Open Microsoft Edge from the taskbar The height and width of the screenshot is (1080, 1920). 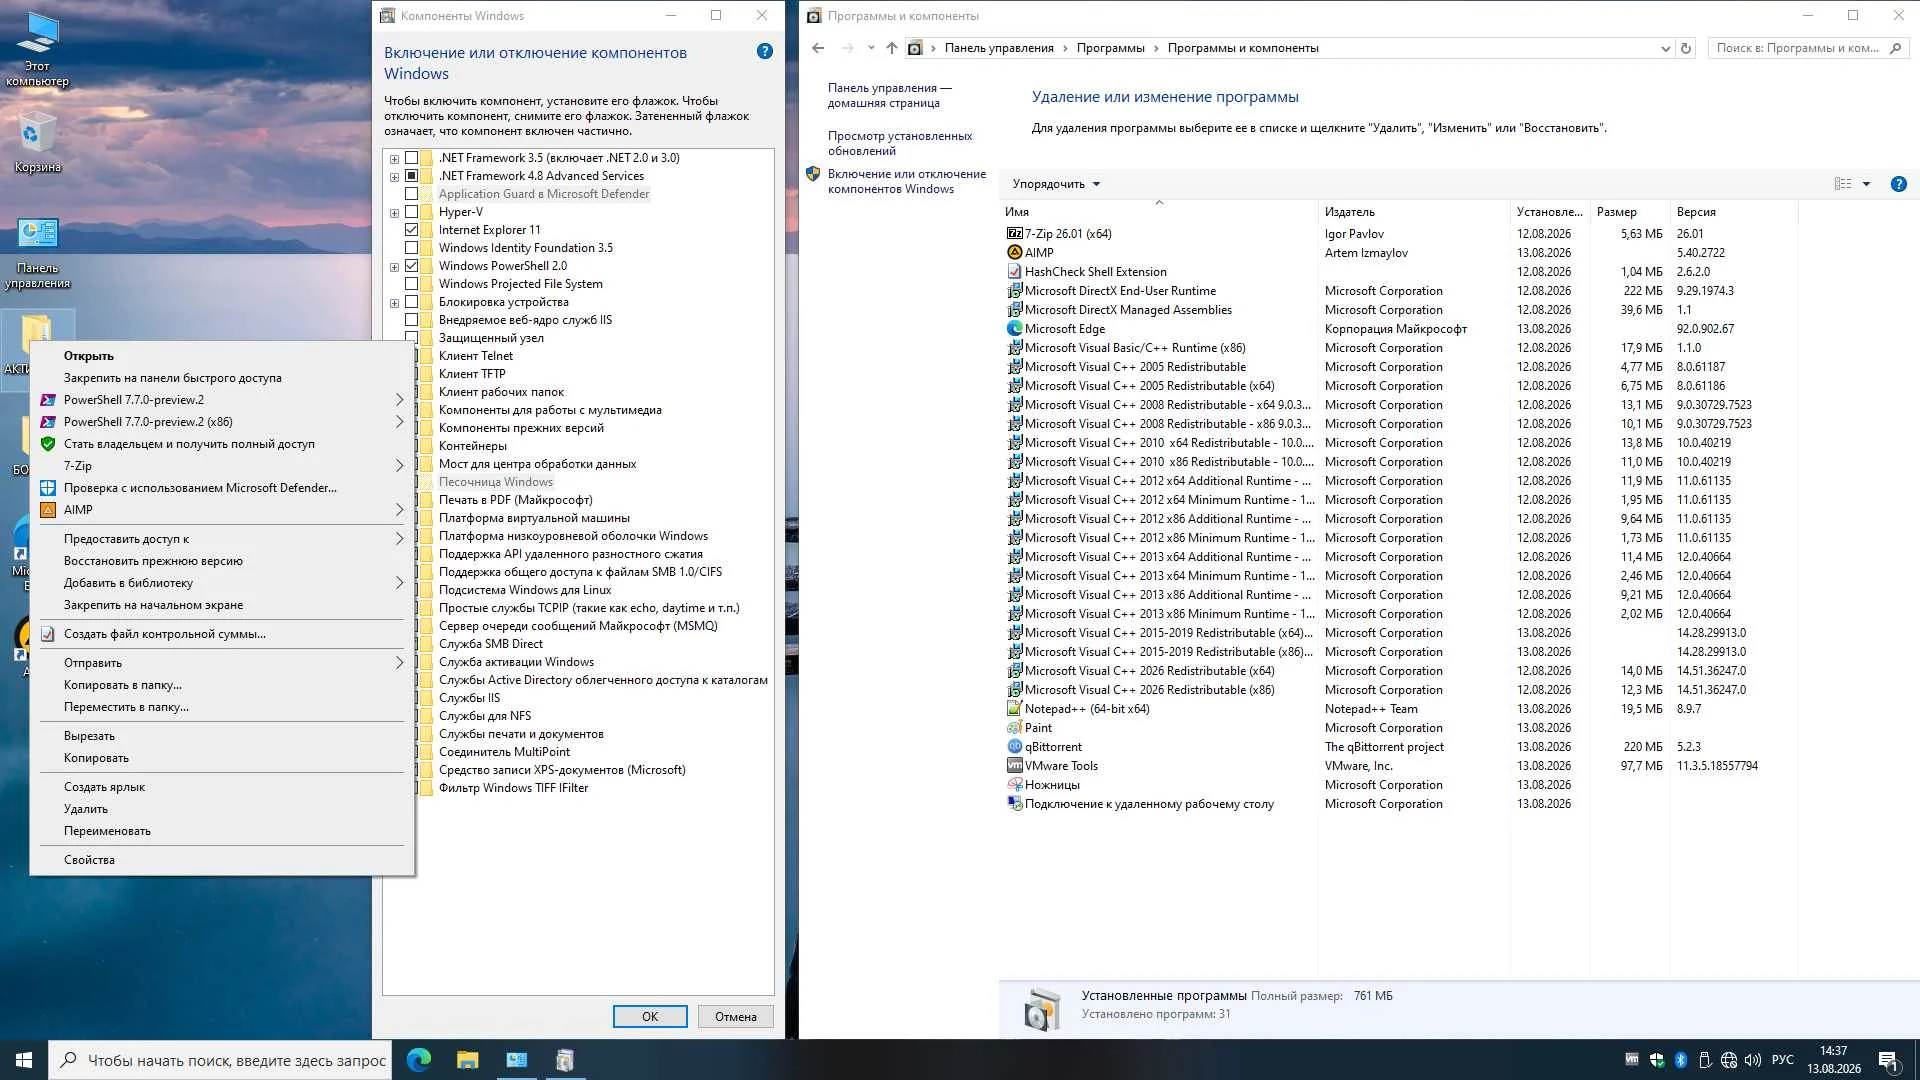coord(418,1060)
